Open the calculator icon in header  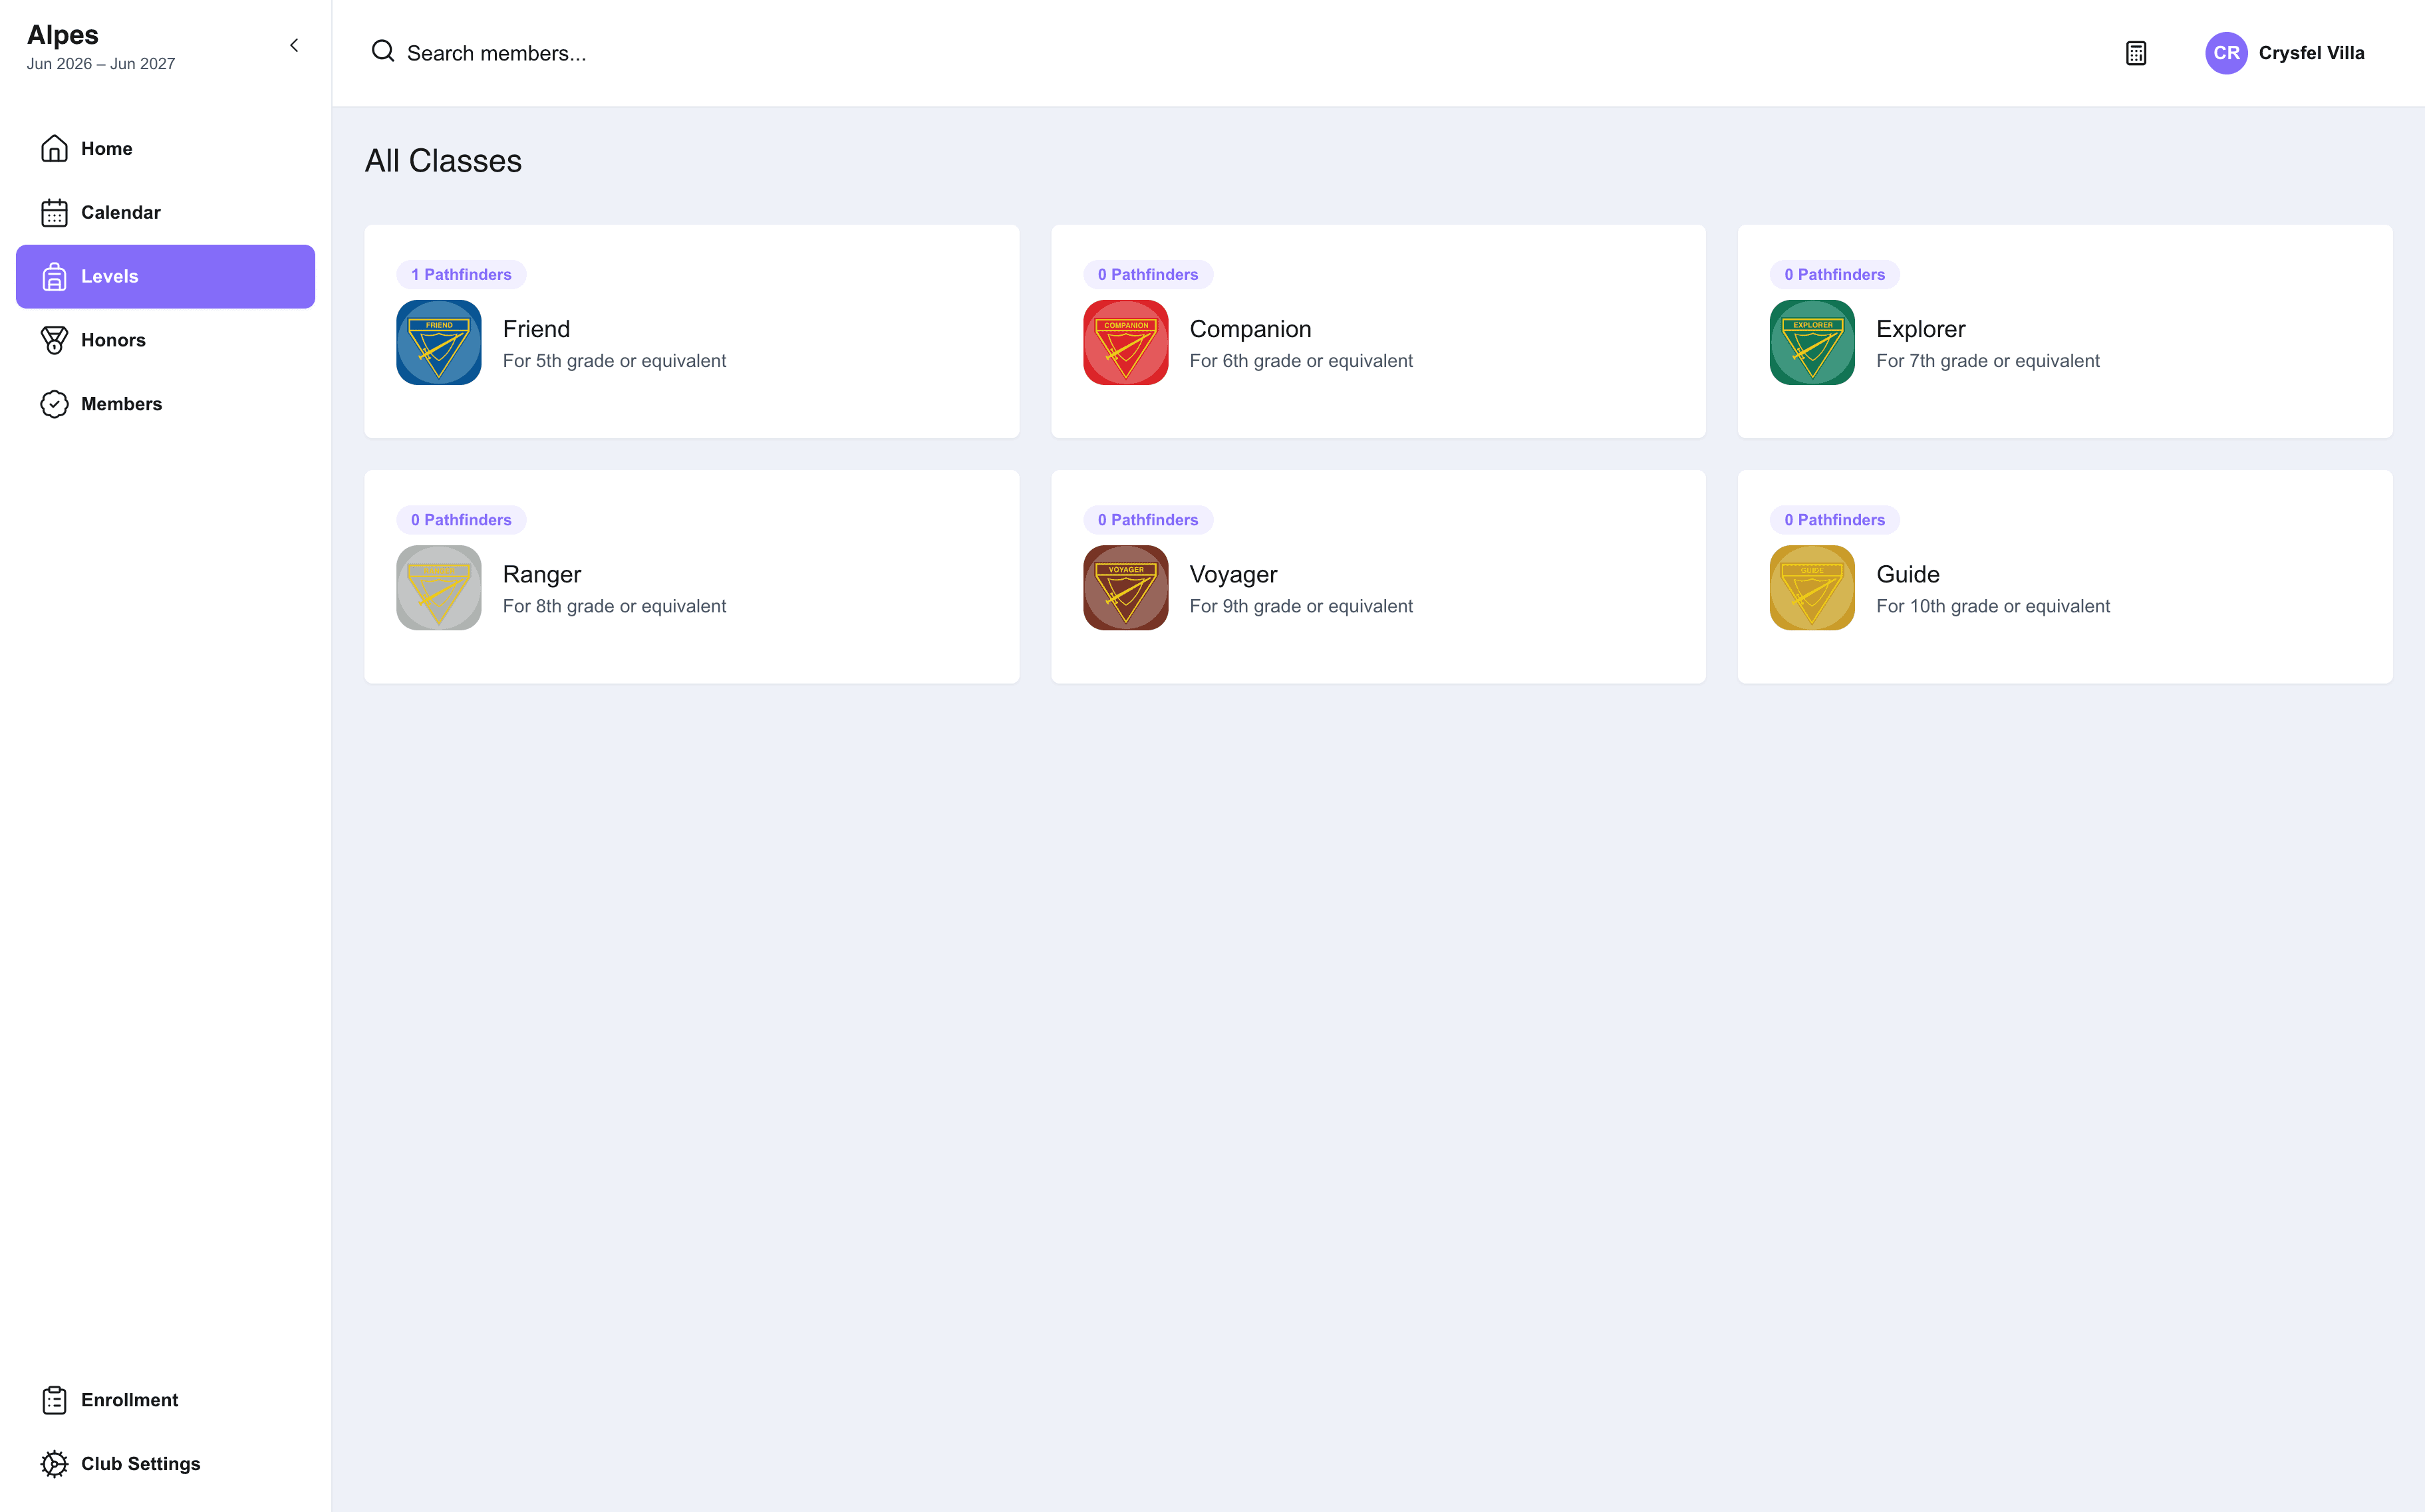pyautogui.click(x=2136, y=53)
